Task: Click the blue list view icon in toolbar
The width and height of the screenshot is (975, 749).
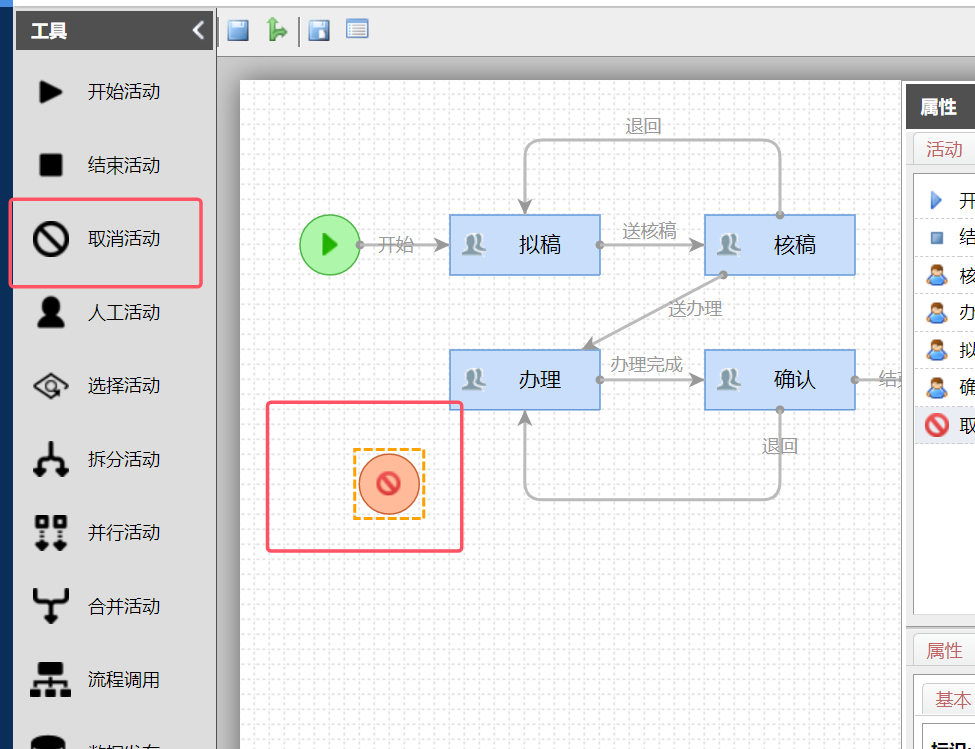Action: (x=357, y=29)
